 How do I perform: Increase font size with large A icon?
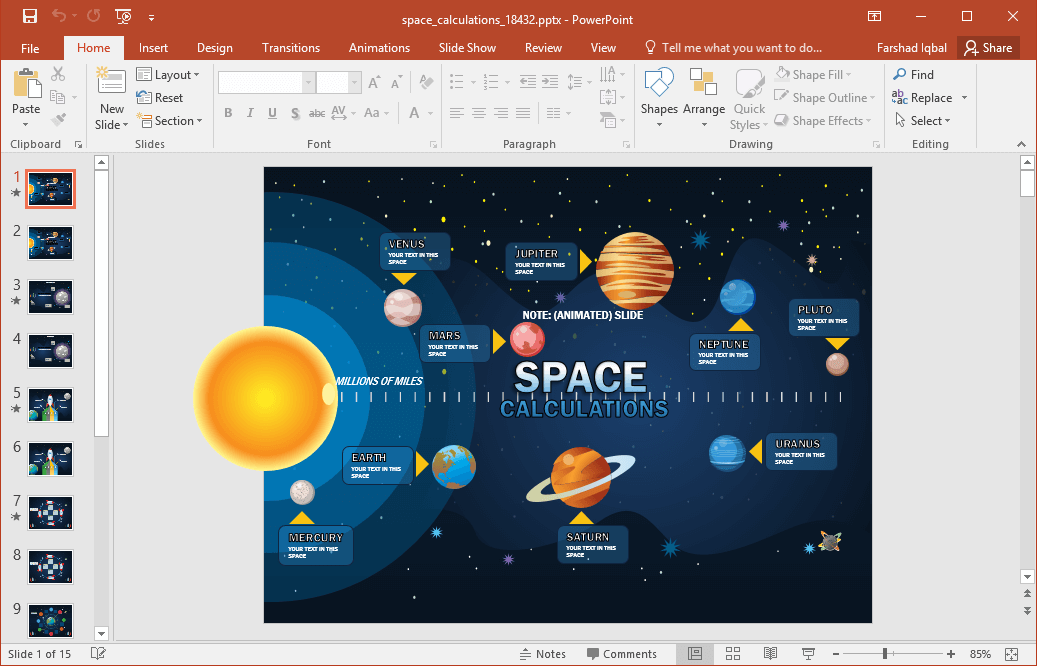point(374,82)
